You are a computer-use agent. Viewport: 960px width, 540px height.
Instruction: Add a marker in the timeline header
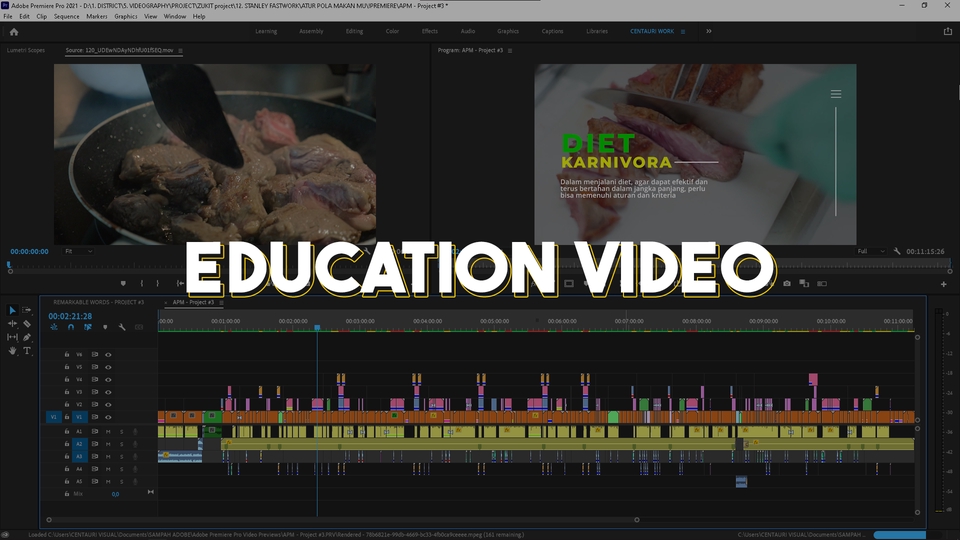tap(105, 328)
